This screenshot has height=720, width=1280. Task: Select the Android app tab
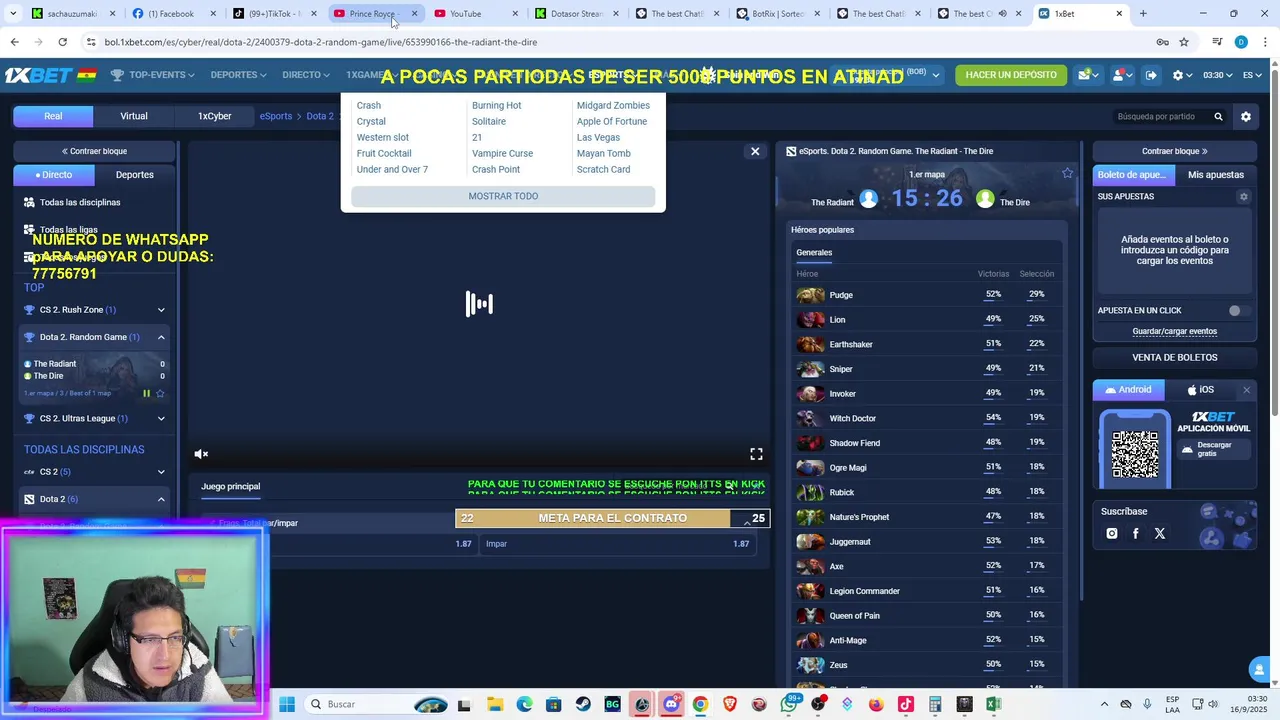tap(1129, 390)
